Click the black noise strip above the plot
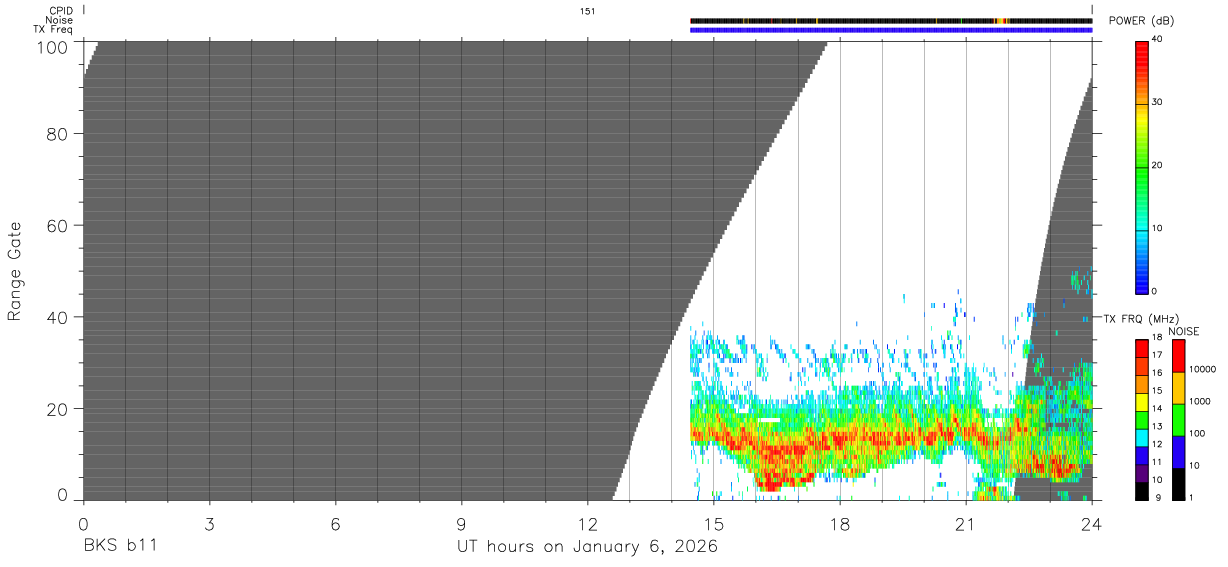1228x567 pixels. (x=891, y=20)
